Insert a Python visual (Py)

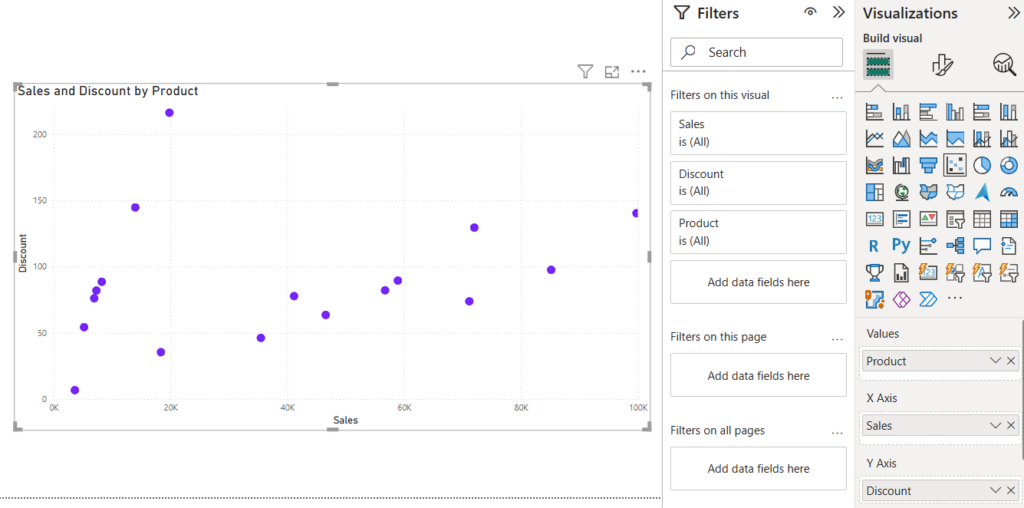(901, 246)
